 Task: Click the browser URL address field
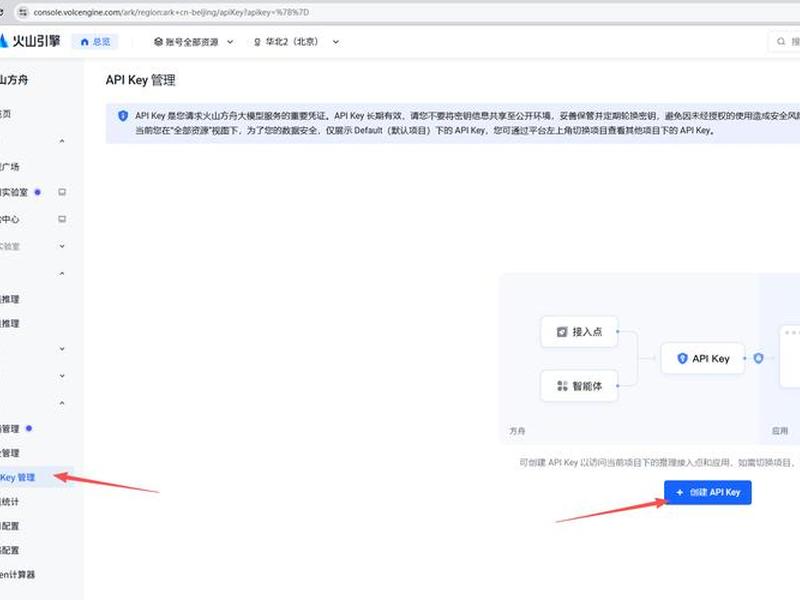click(408, 12)
